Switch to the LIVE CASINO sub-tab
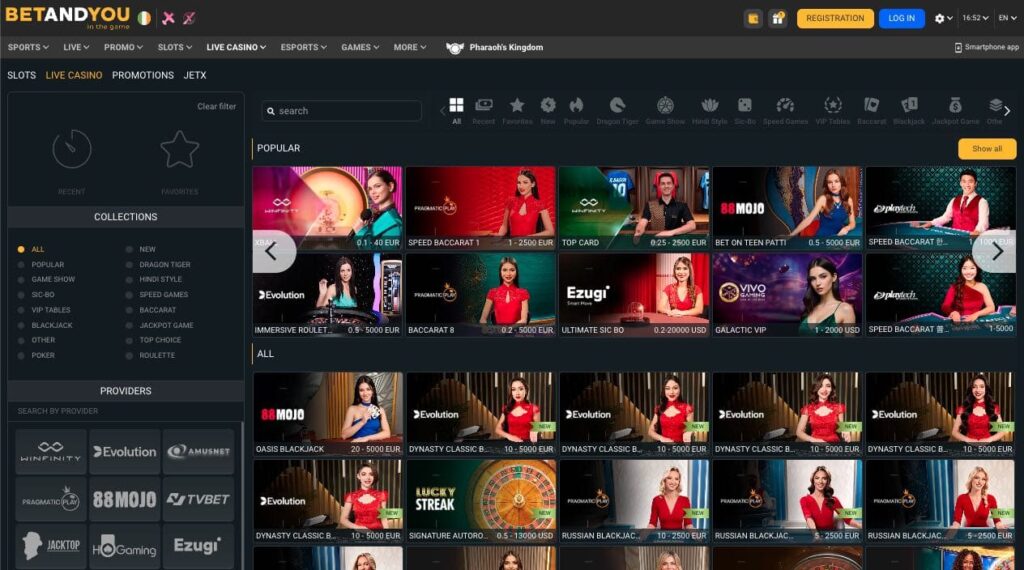The width and height of the screenshot is (1024, 570). tap(74, 75)
